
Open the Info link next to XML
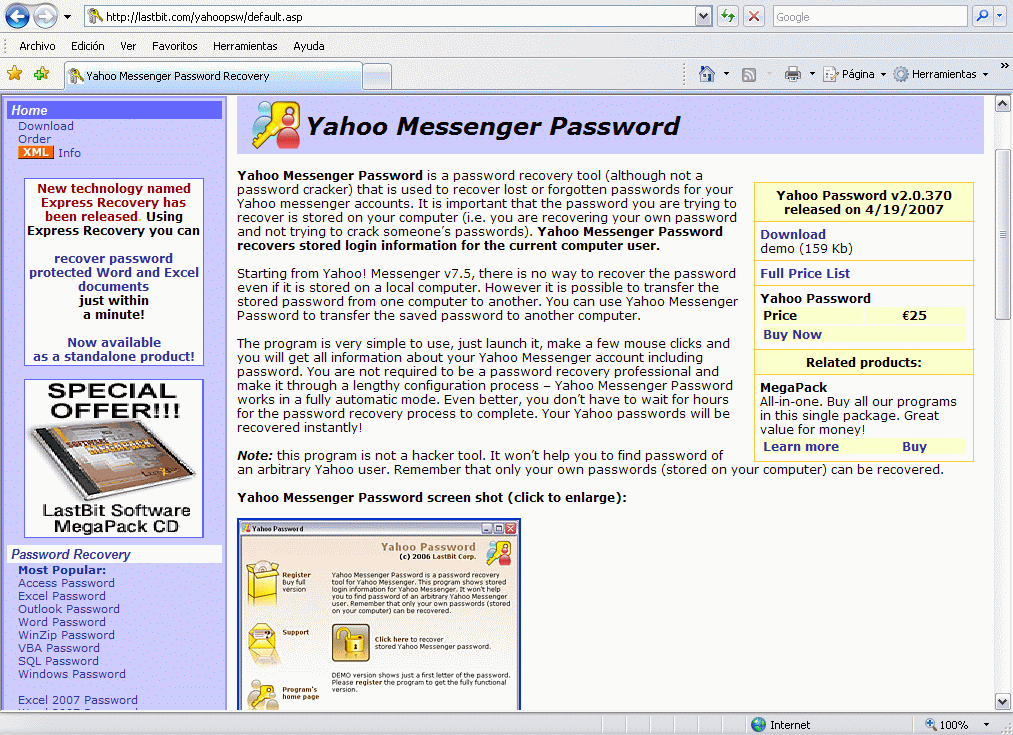tap(69, 153)
